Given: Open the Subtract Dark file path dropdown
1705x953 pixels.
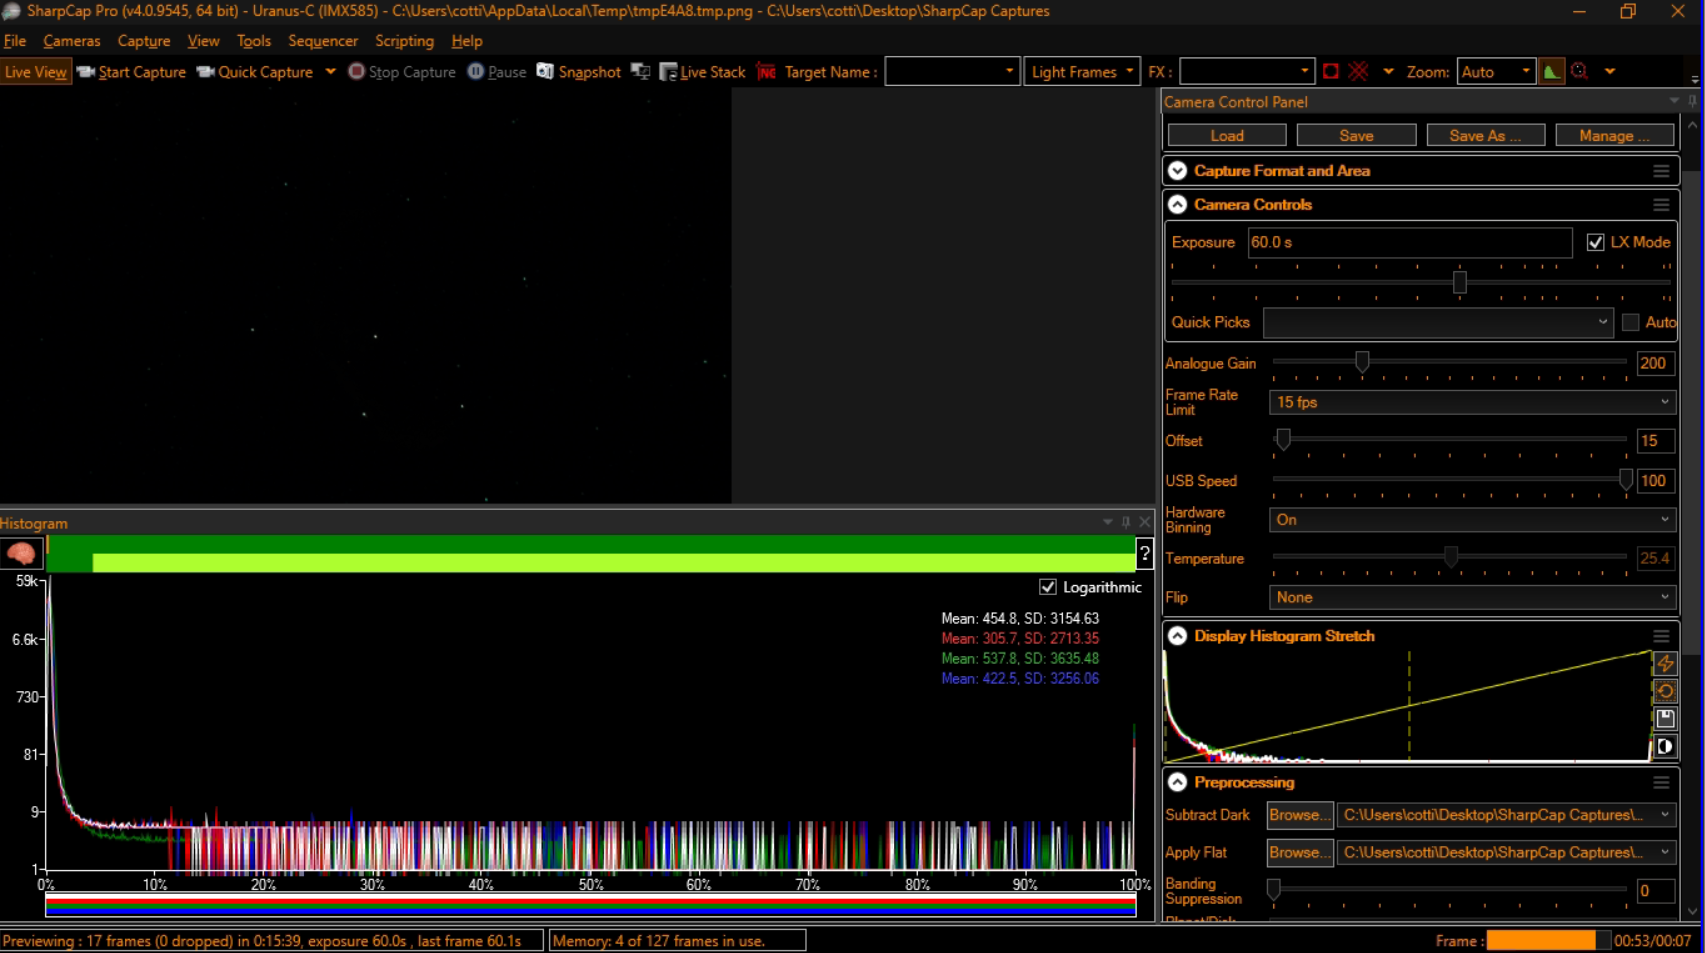Looking at the screenshot, I should click(x=1505, y=815).
